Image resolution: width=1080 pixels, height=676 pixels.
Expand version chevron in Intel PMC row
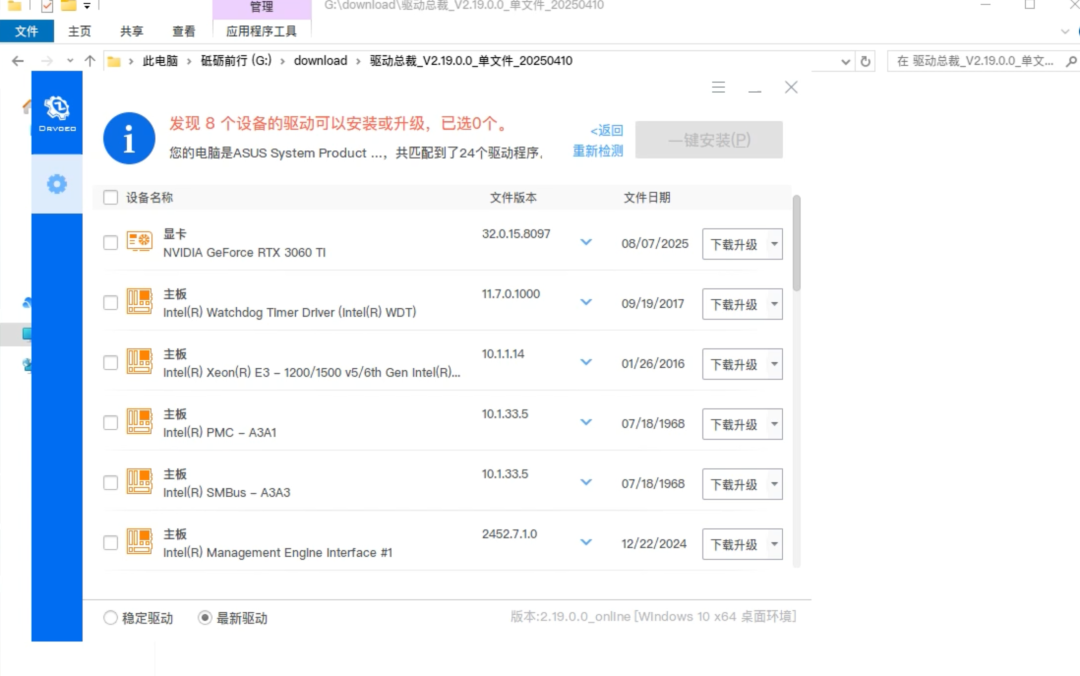[586, 422]
